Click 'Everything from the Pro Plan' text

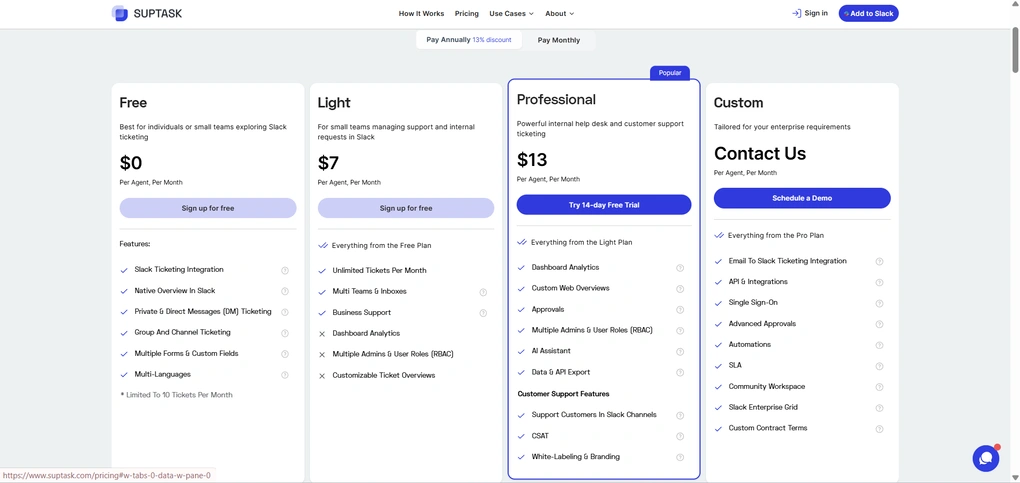[776, 236]
